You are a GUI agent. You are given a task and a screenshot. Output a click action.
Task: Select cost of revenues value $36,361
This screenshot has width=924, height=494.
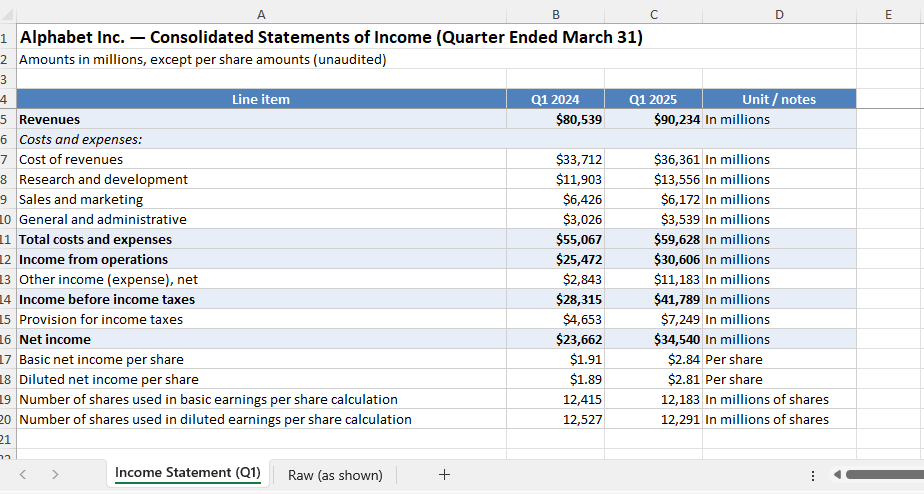[653, 159]
